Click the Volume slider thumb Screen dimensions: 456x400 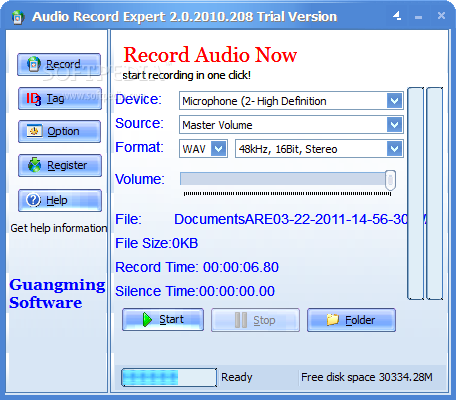(390, 180)
